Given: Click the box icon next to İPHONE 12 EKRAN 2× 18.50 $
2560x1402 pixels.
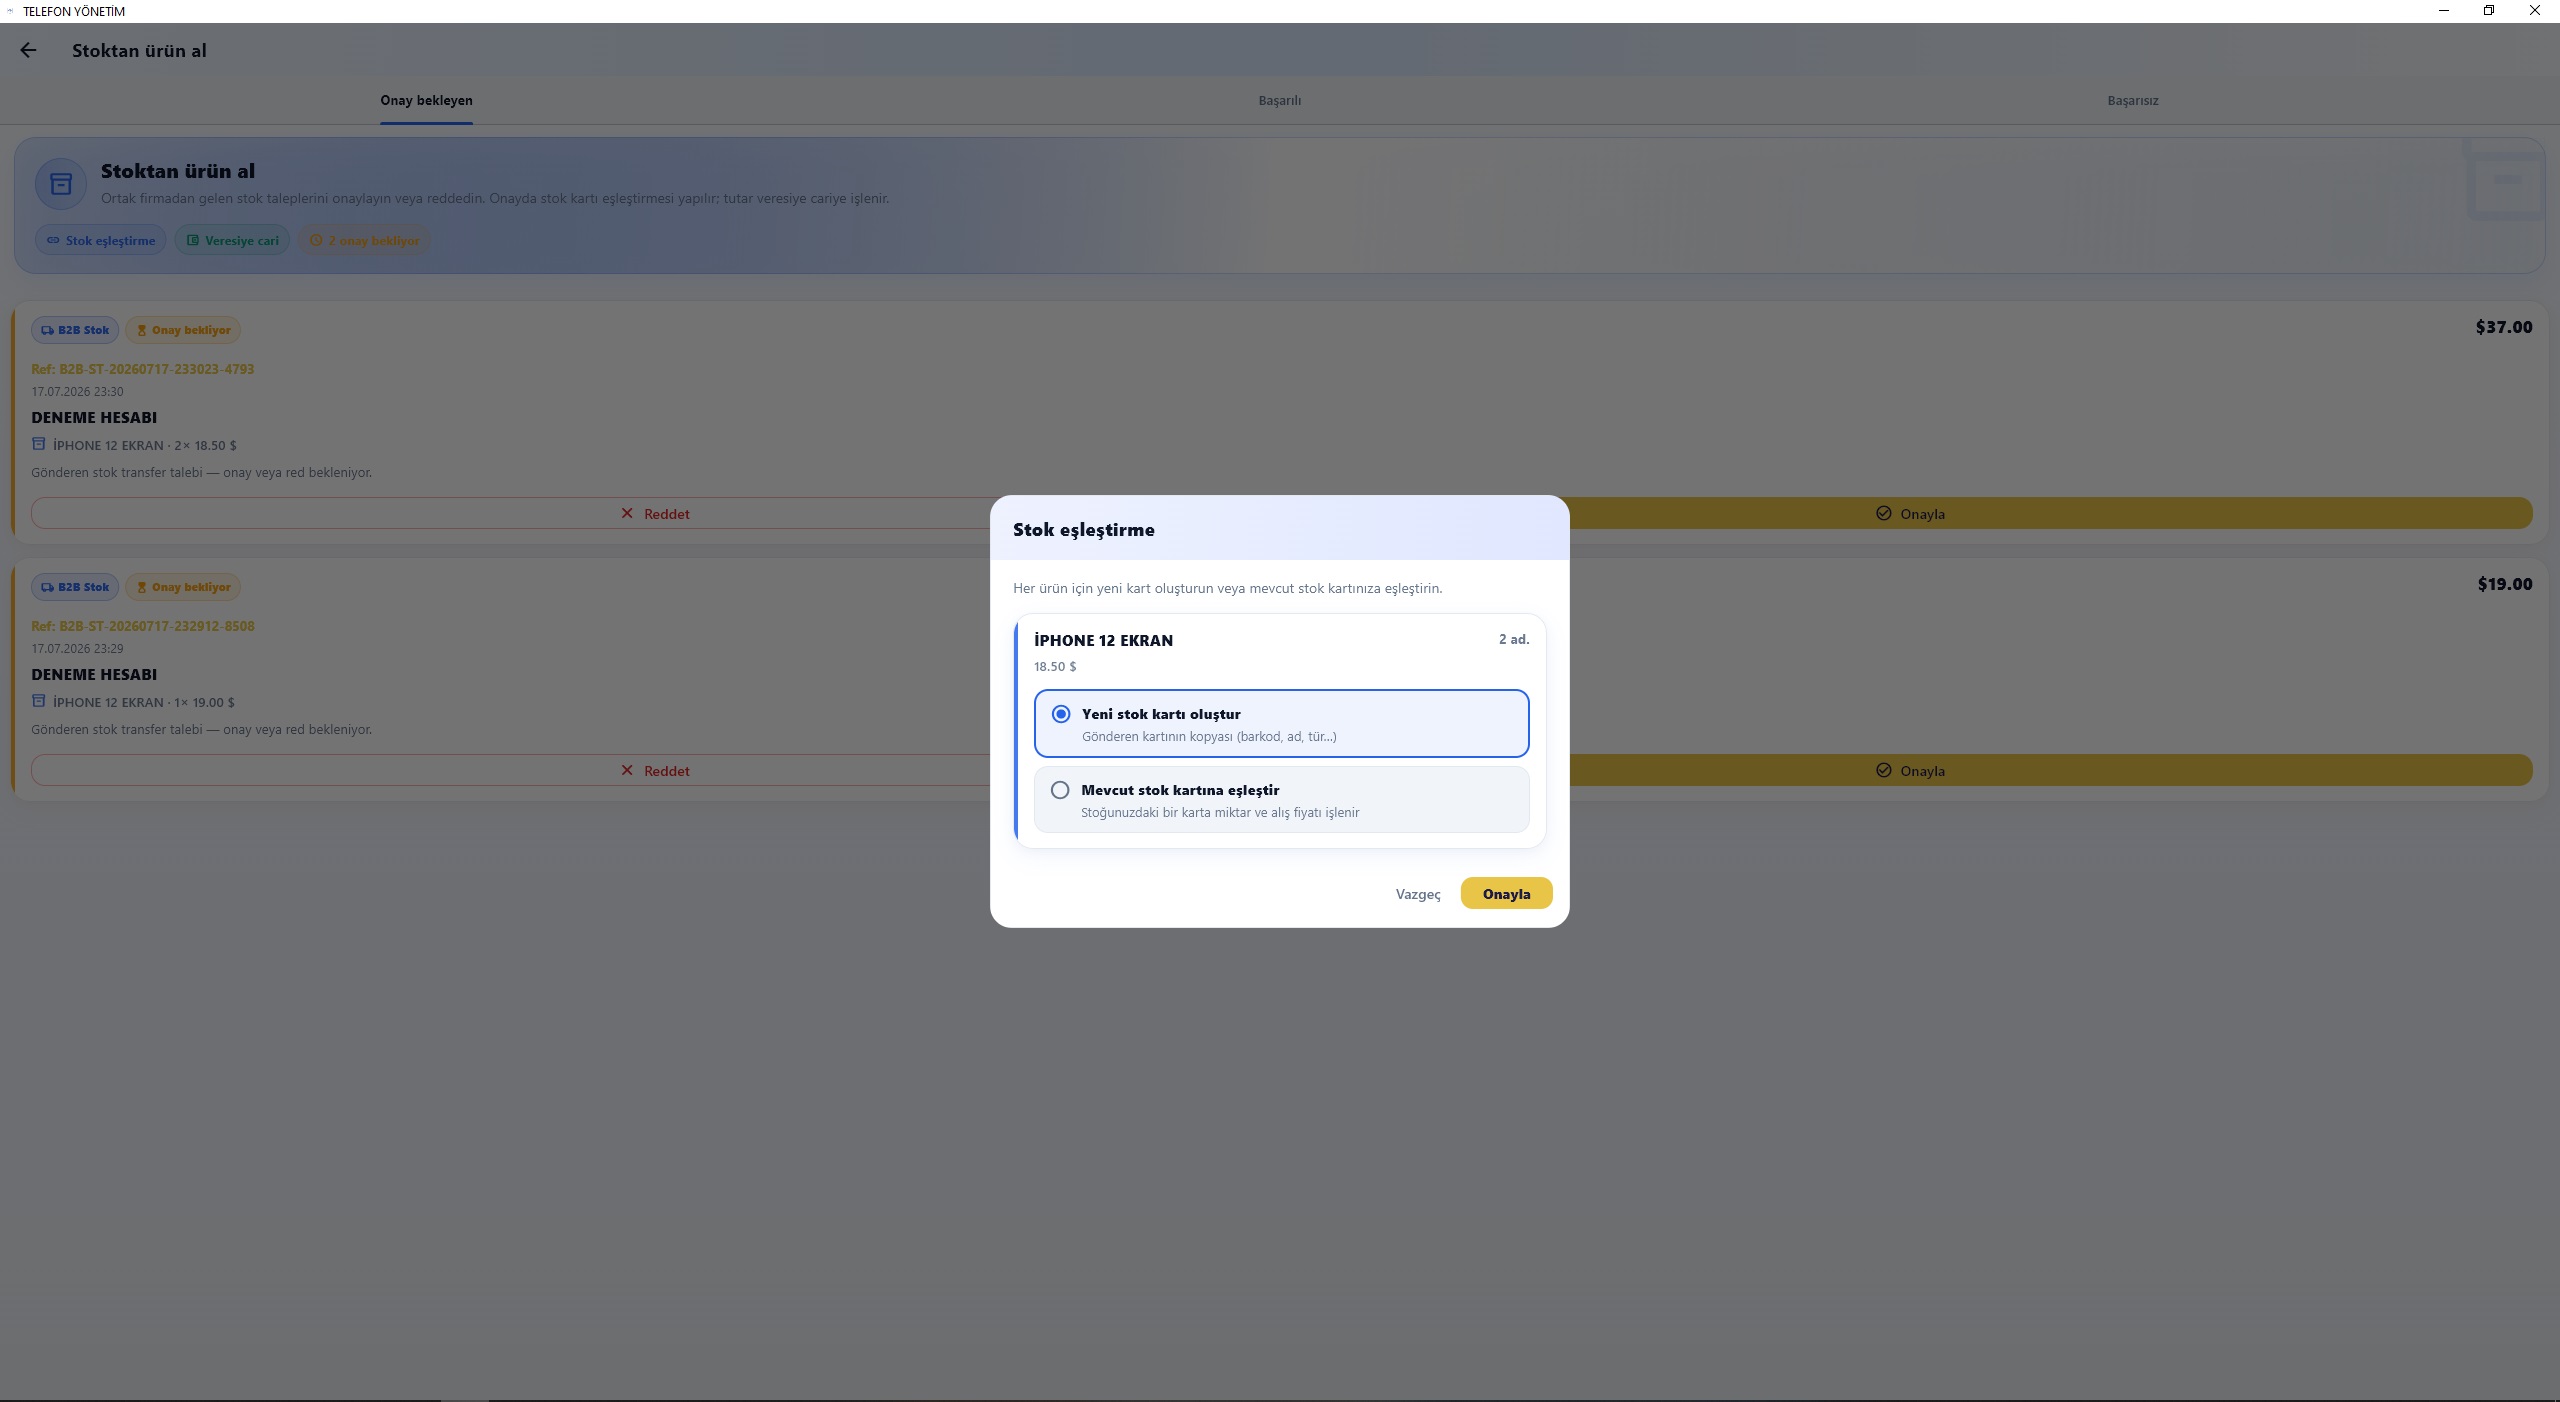Looking at the screenshot, I should pyautogui.click(x=39, y=444).
